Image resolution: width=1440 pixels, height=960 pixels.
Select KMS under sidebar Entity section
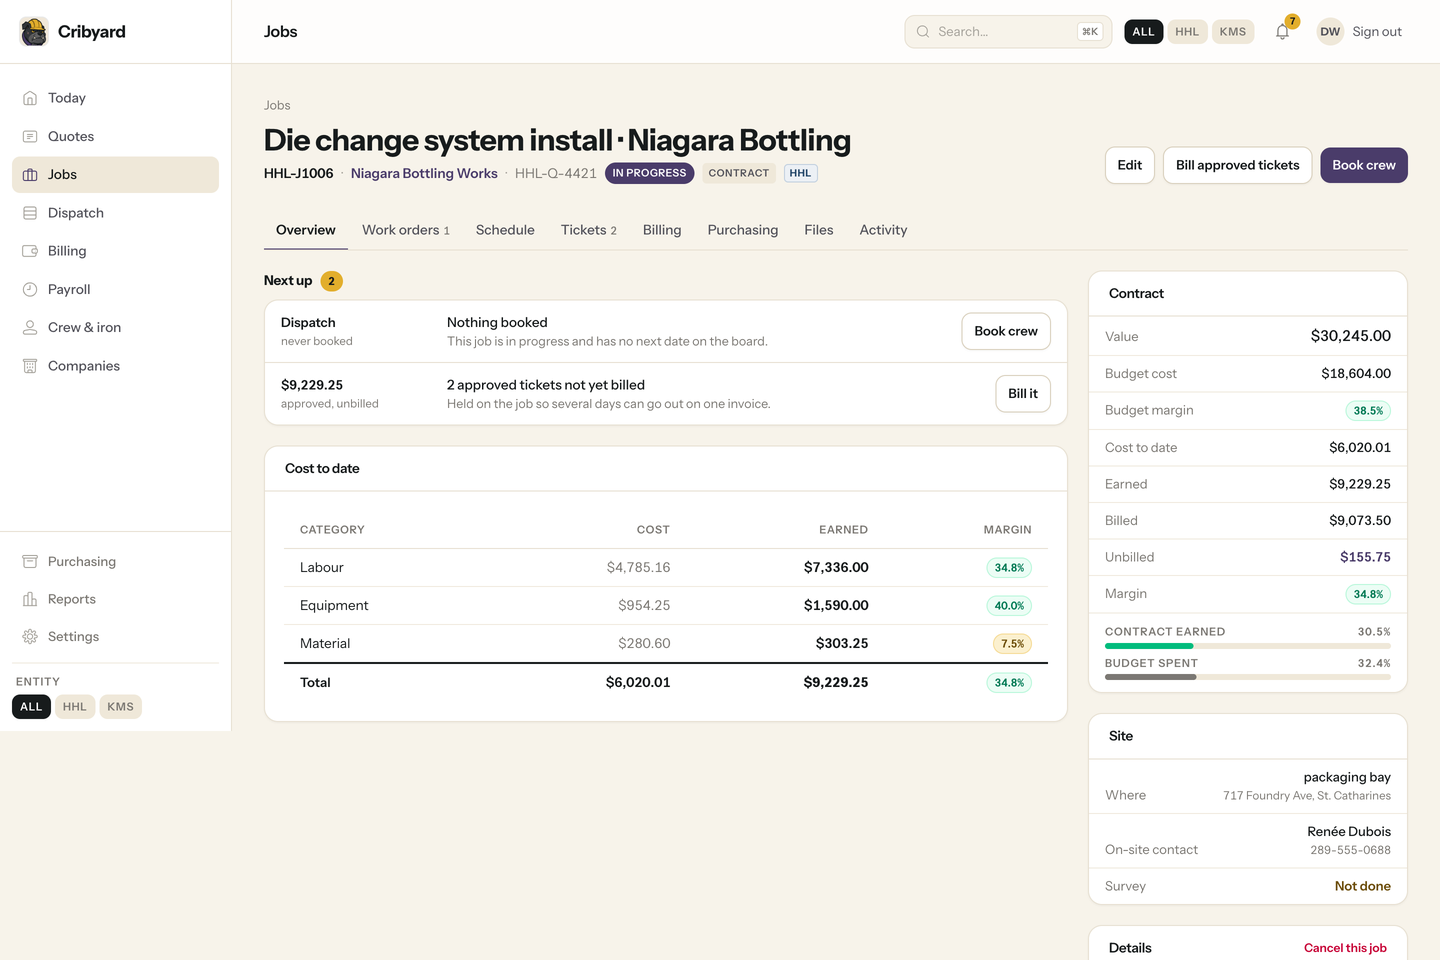120,707
